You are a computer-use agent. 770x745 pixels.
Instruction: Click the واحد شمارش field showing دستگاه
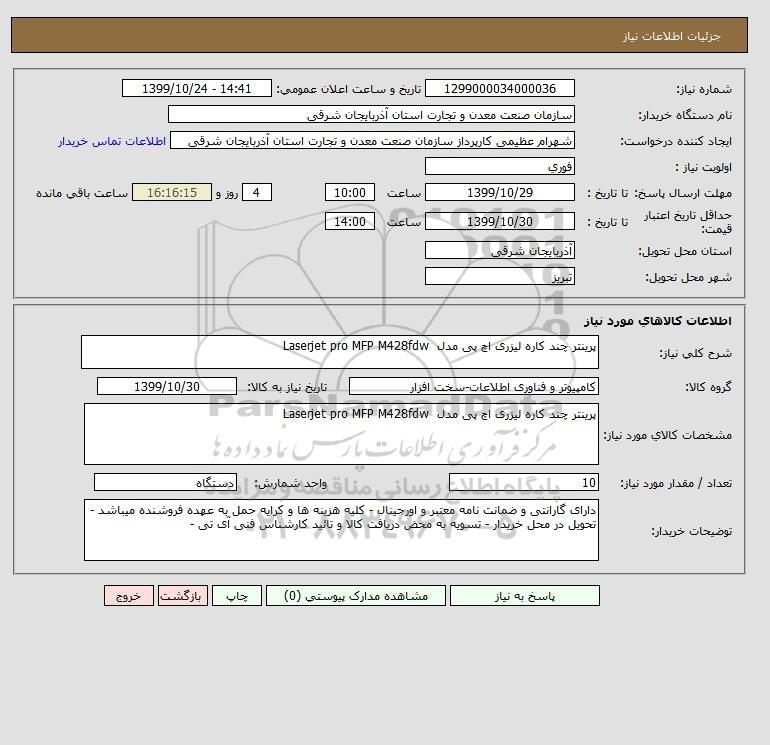coord(165,483)
